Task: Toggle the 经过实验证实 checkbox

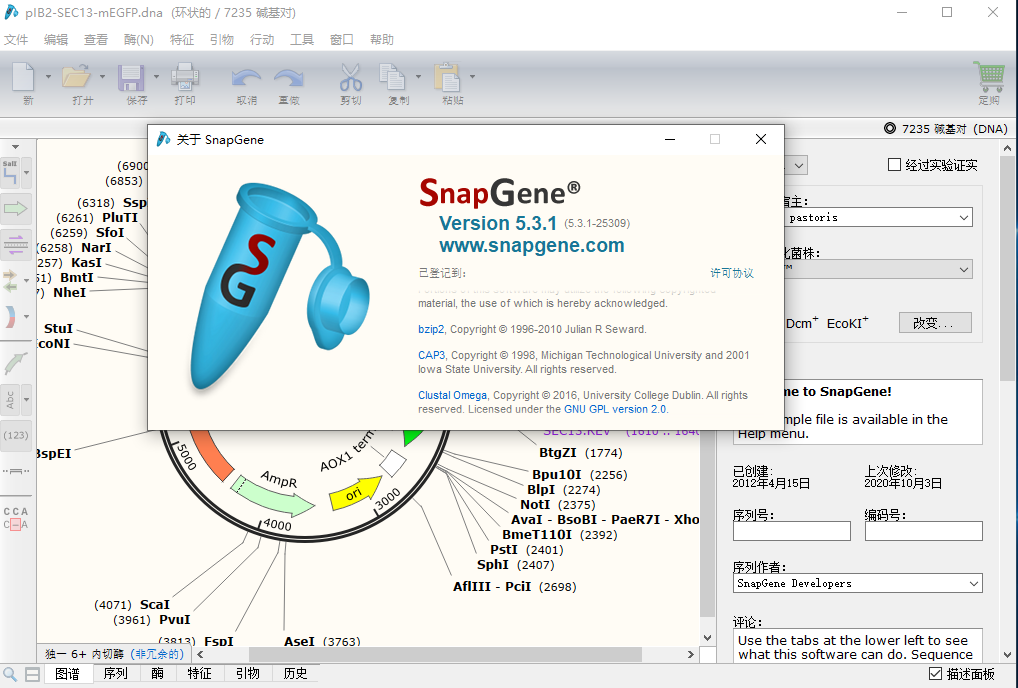Action: tap(894, 165)
